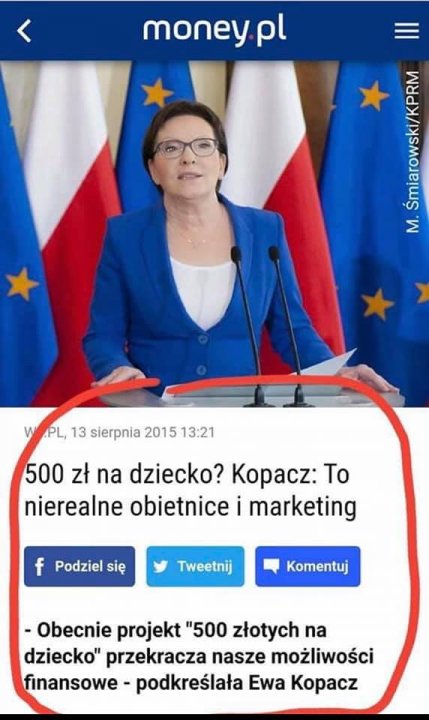Image resolution: width=429 pixels, height=720 pixels.
Task: Open the Ewa Kopacz article photo
Action: [x=214, y=234]
